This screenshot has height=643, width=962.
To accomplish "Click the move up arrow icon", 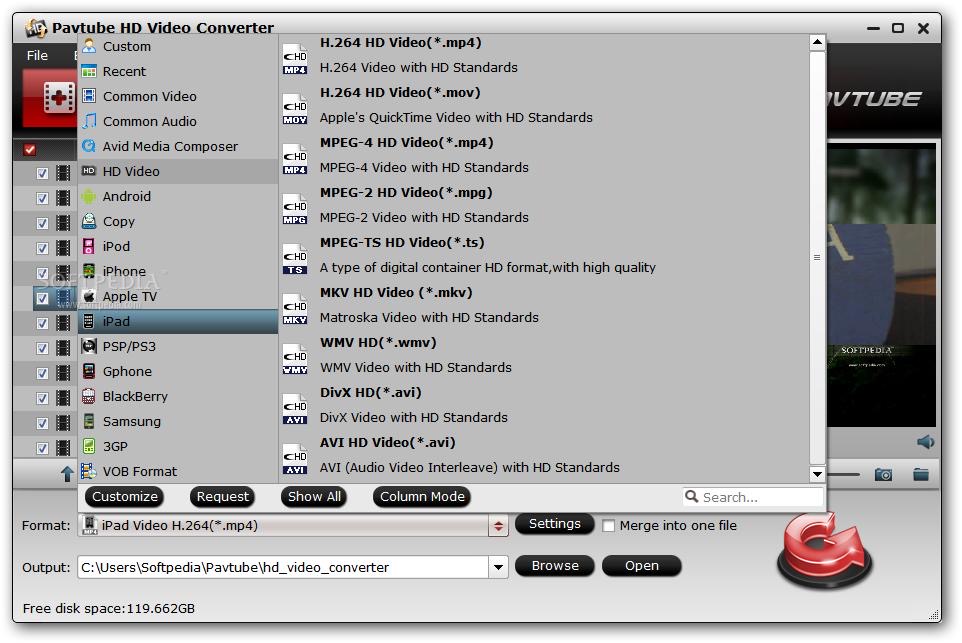I will pos(67,473).
